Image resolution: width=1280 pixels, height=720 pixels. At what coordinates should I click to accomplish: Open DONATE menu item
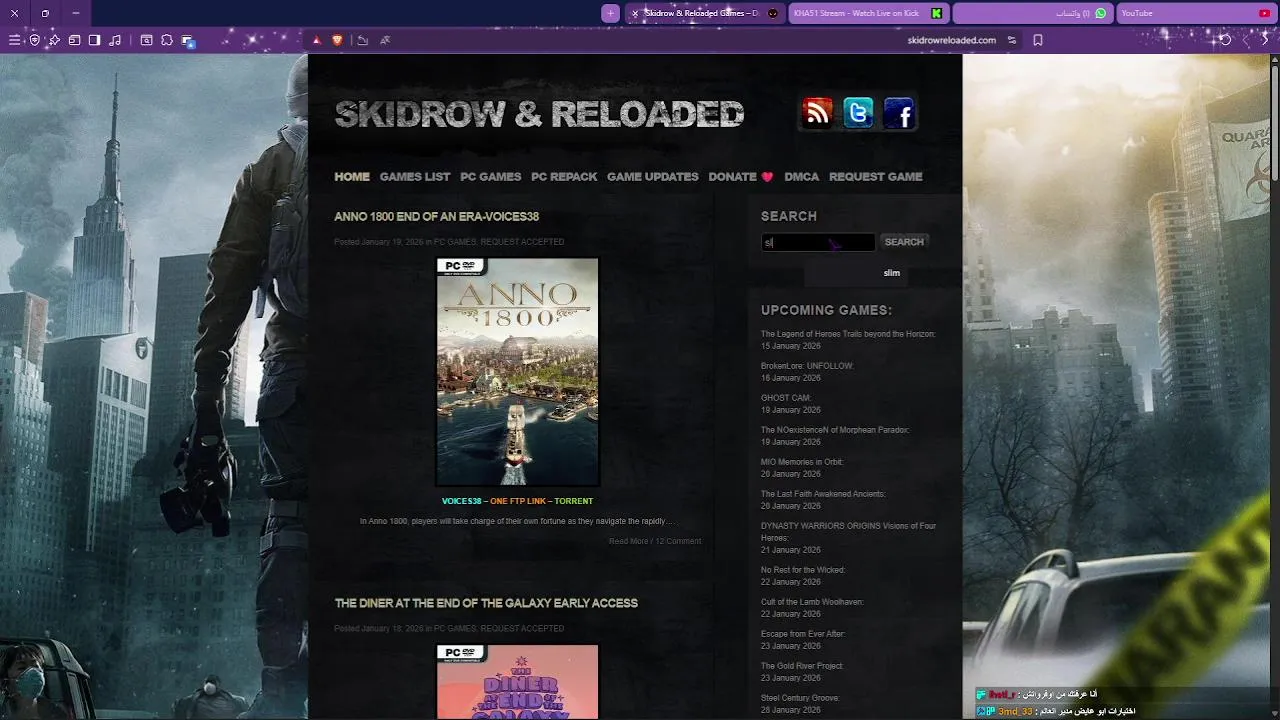741,176
